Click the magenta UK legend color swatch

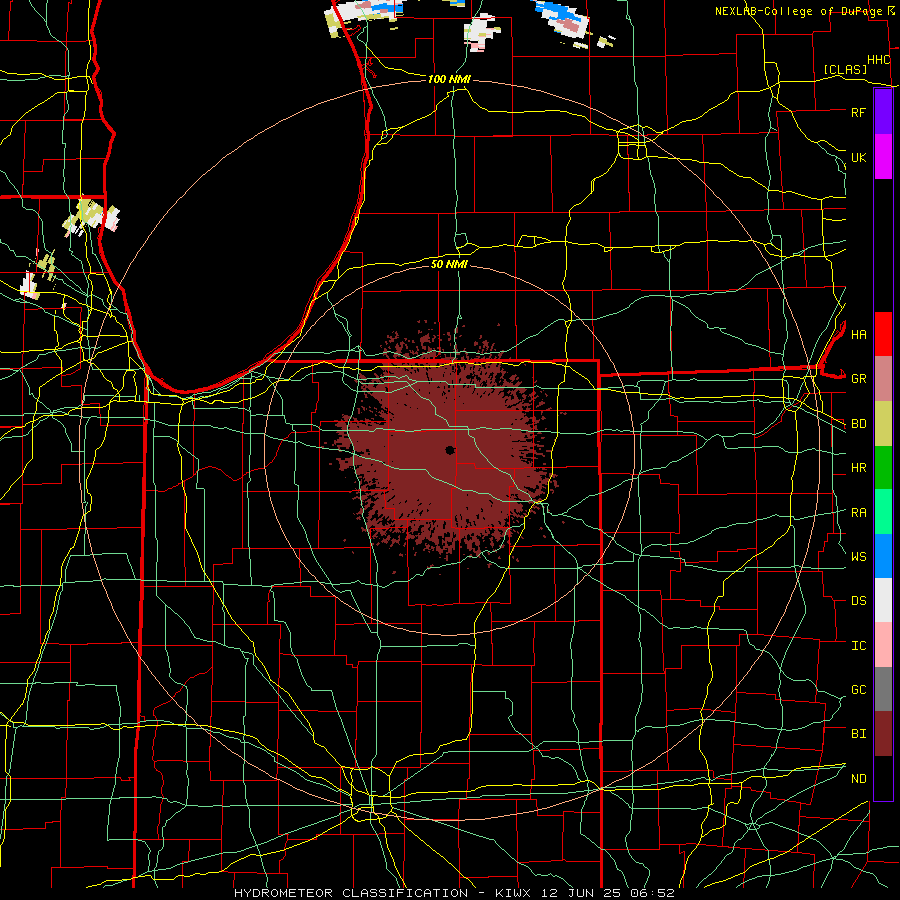(x=883, y=157)
